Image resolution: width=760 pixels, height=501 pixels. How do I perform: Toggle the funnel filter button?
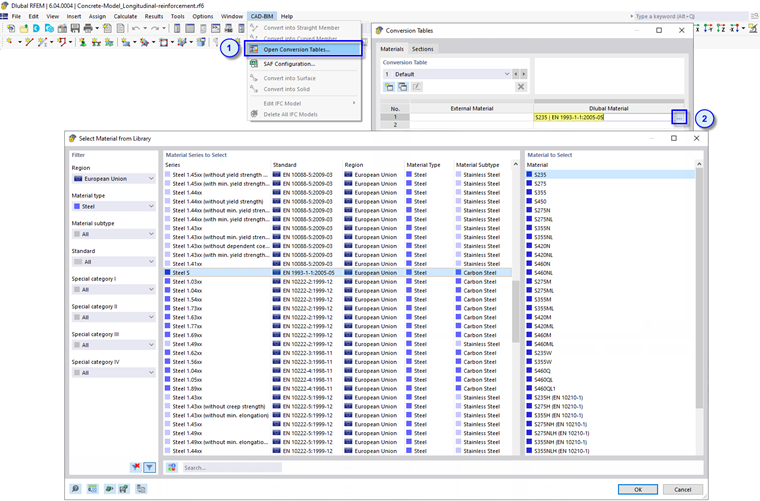(150, 467)
